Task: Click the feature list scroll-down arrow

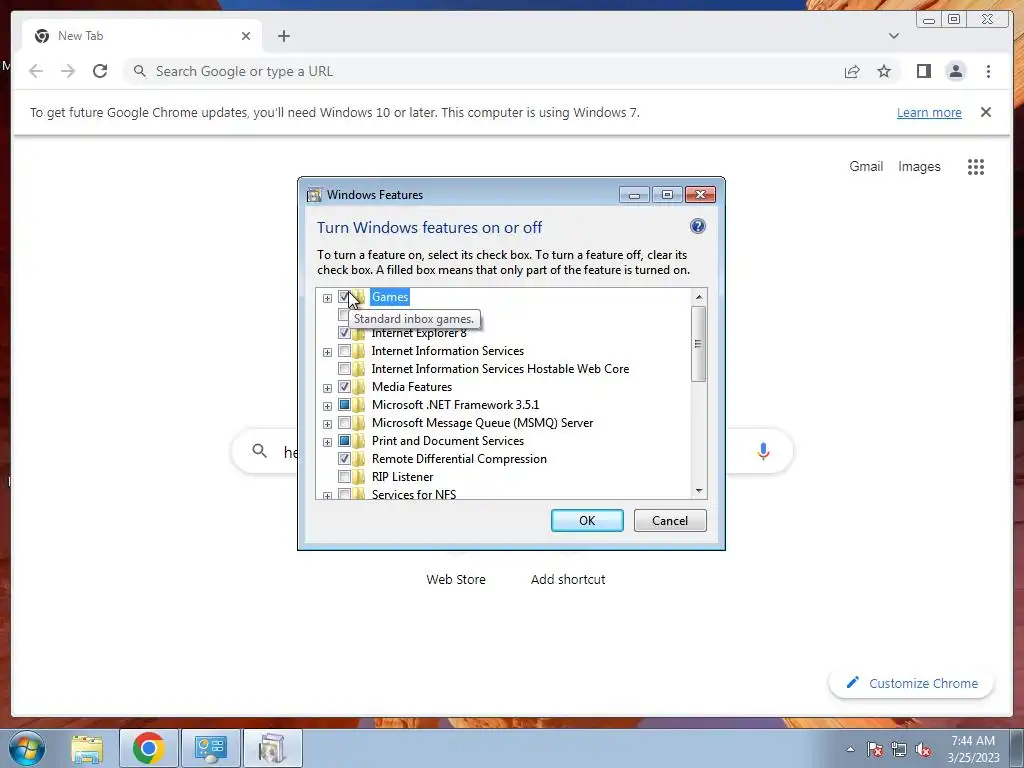Action: tap(699, 491)
